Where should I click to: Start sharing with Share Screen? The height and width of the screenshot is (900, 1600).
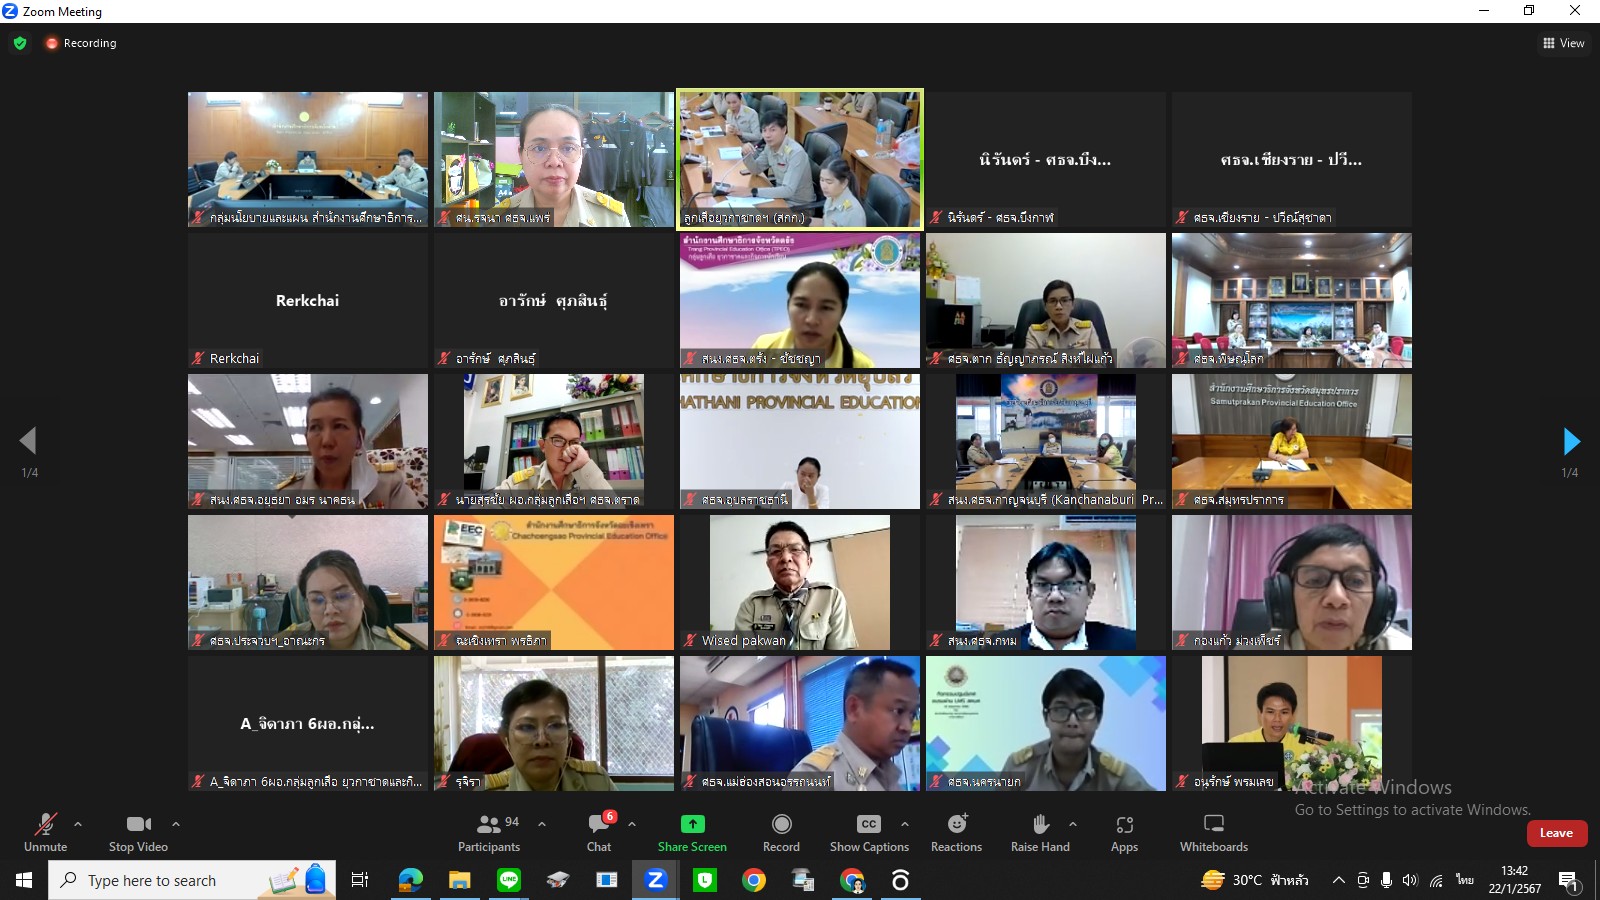click(692, 832)
